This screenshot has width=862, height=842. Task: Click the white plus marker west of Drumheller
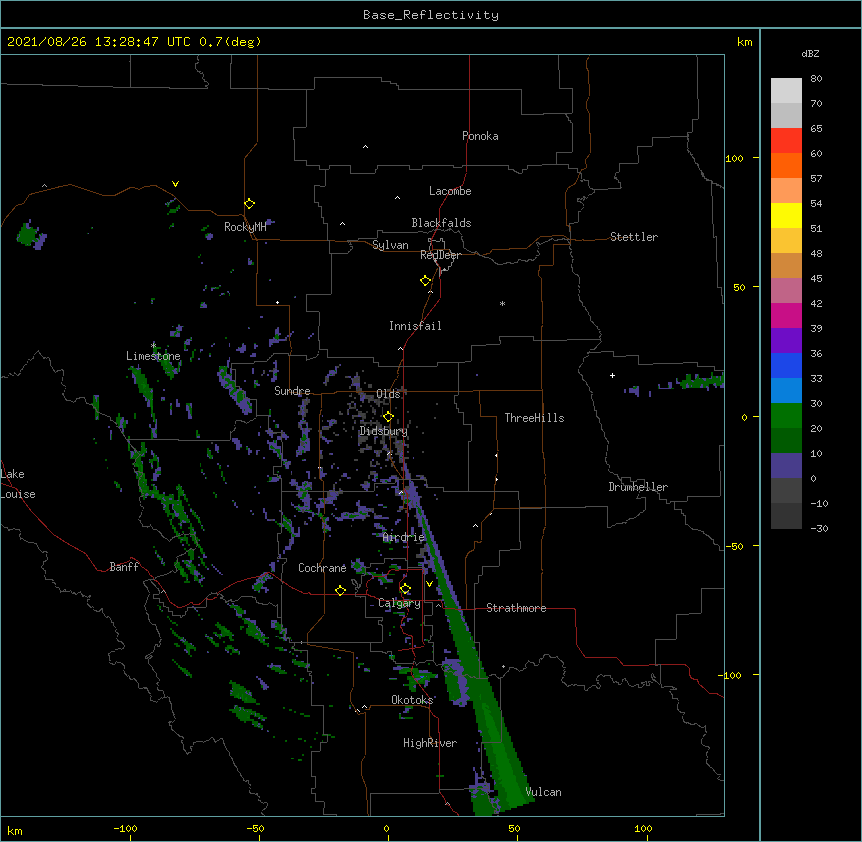pyautogui.click(x=612, y=375)
